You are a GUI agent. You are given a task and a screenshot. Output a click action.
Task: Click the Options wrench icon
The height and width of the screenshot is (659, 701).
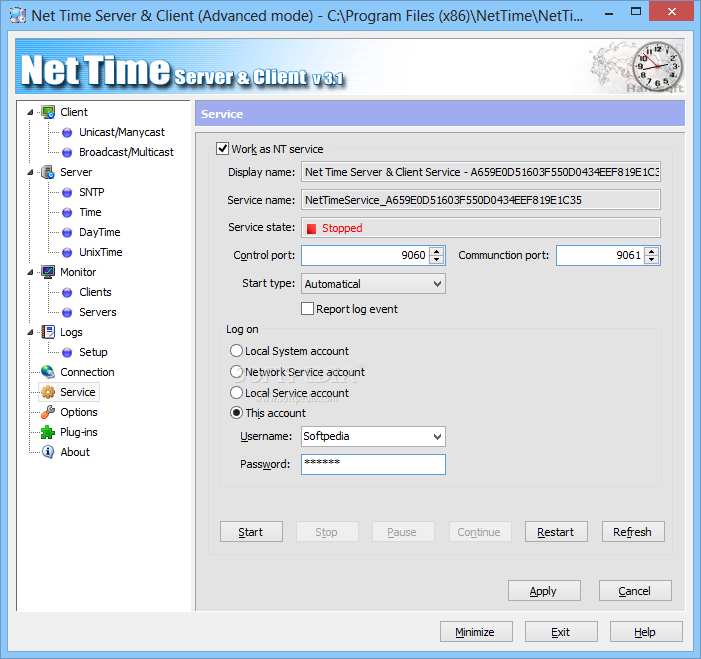click(48, 412)
